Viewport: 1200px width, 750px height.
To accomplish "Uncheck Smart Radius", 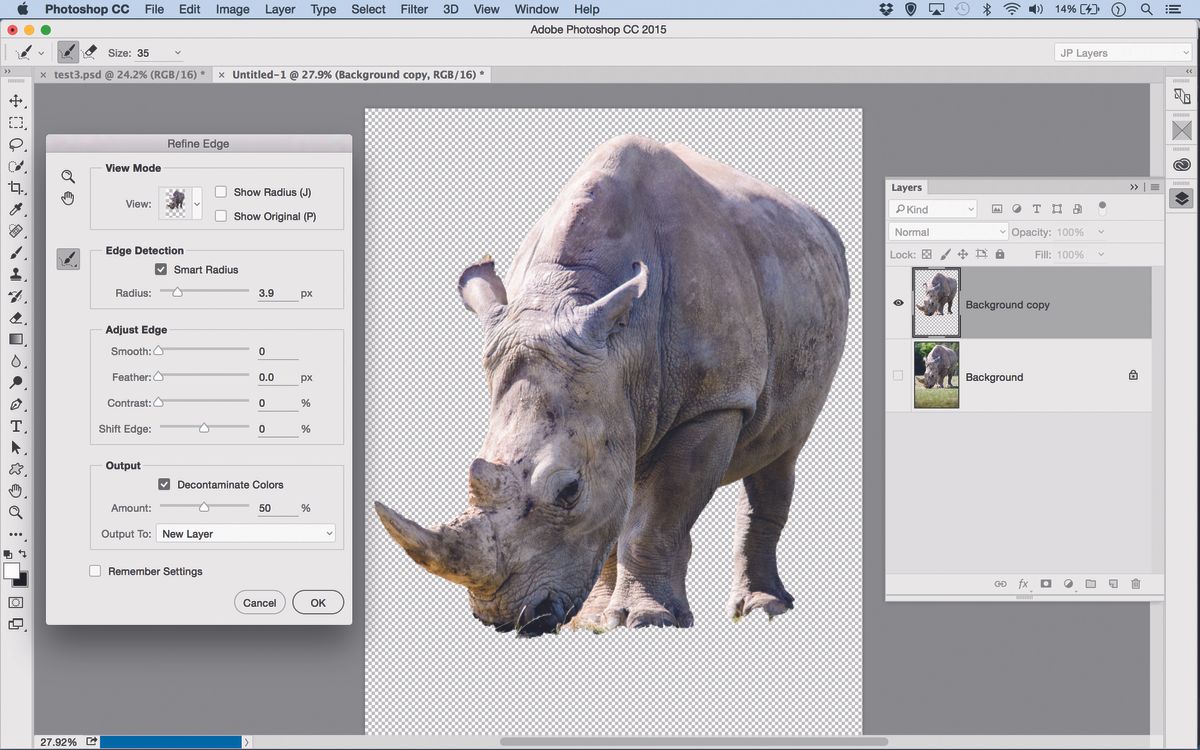I will click(x=161, y=268).
